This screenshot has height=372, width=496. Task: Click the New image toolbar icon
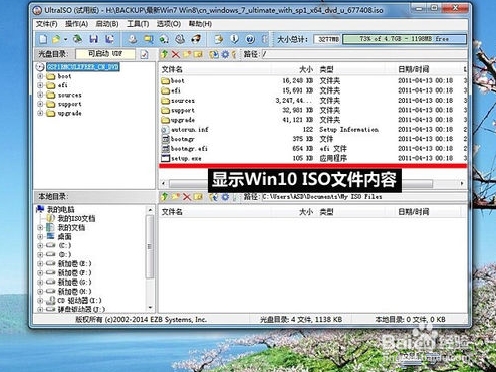click(x=43, y=39)
